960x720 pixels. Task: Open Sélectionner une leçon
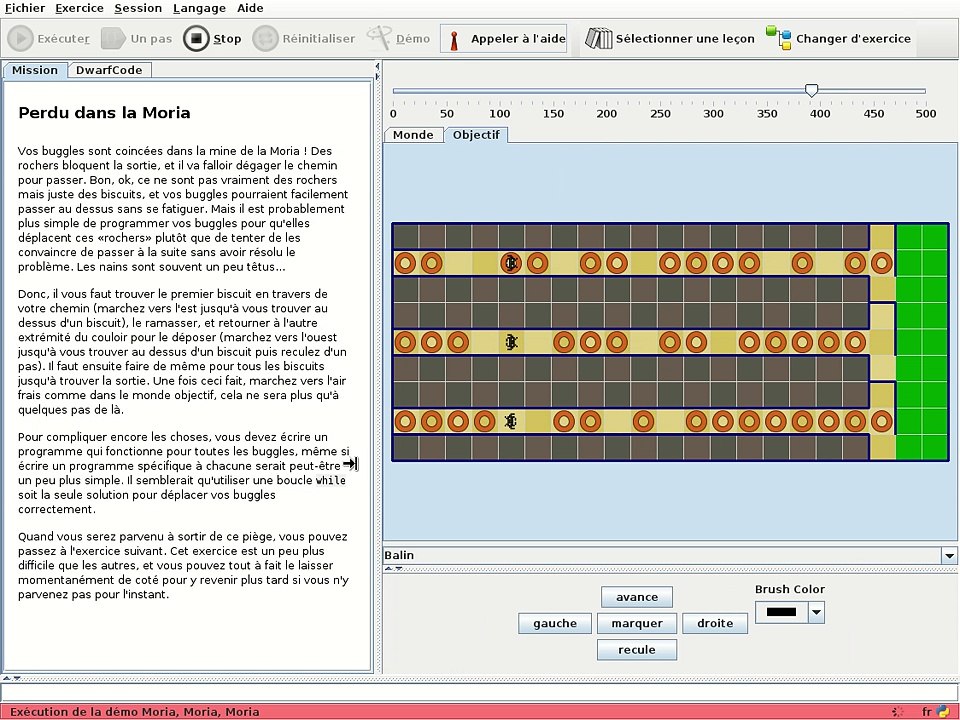coord(669,39)
